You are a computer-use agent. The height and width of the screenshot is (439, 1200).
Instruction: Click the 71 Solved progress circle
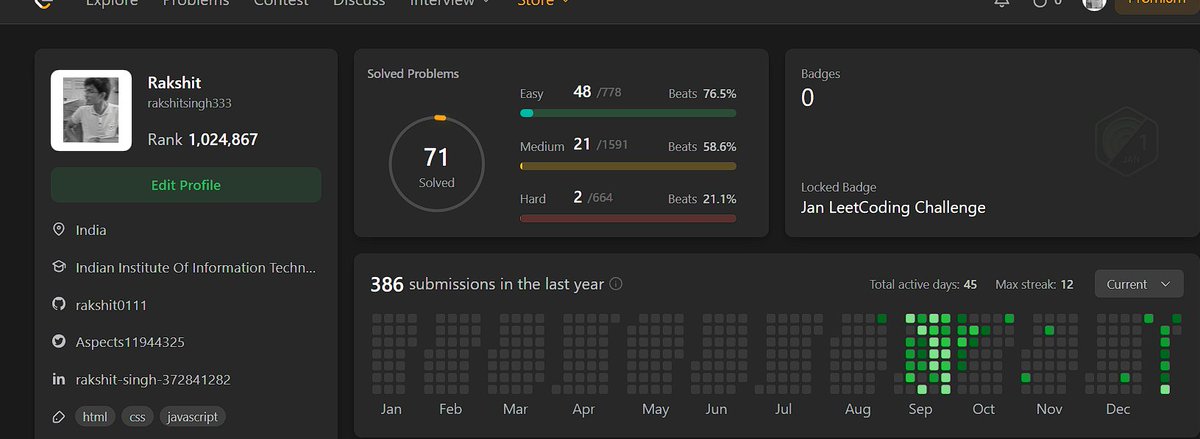[436, 165]
